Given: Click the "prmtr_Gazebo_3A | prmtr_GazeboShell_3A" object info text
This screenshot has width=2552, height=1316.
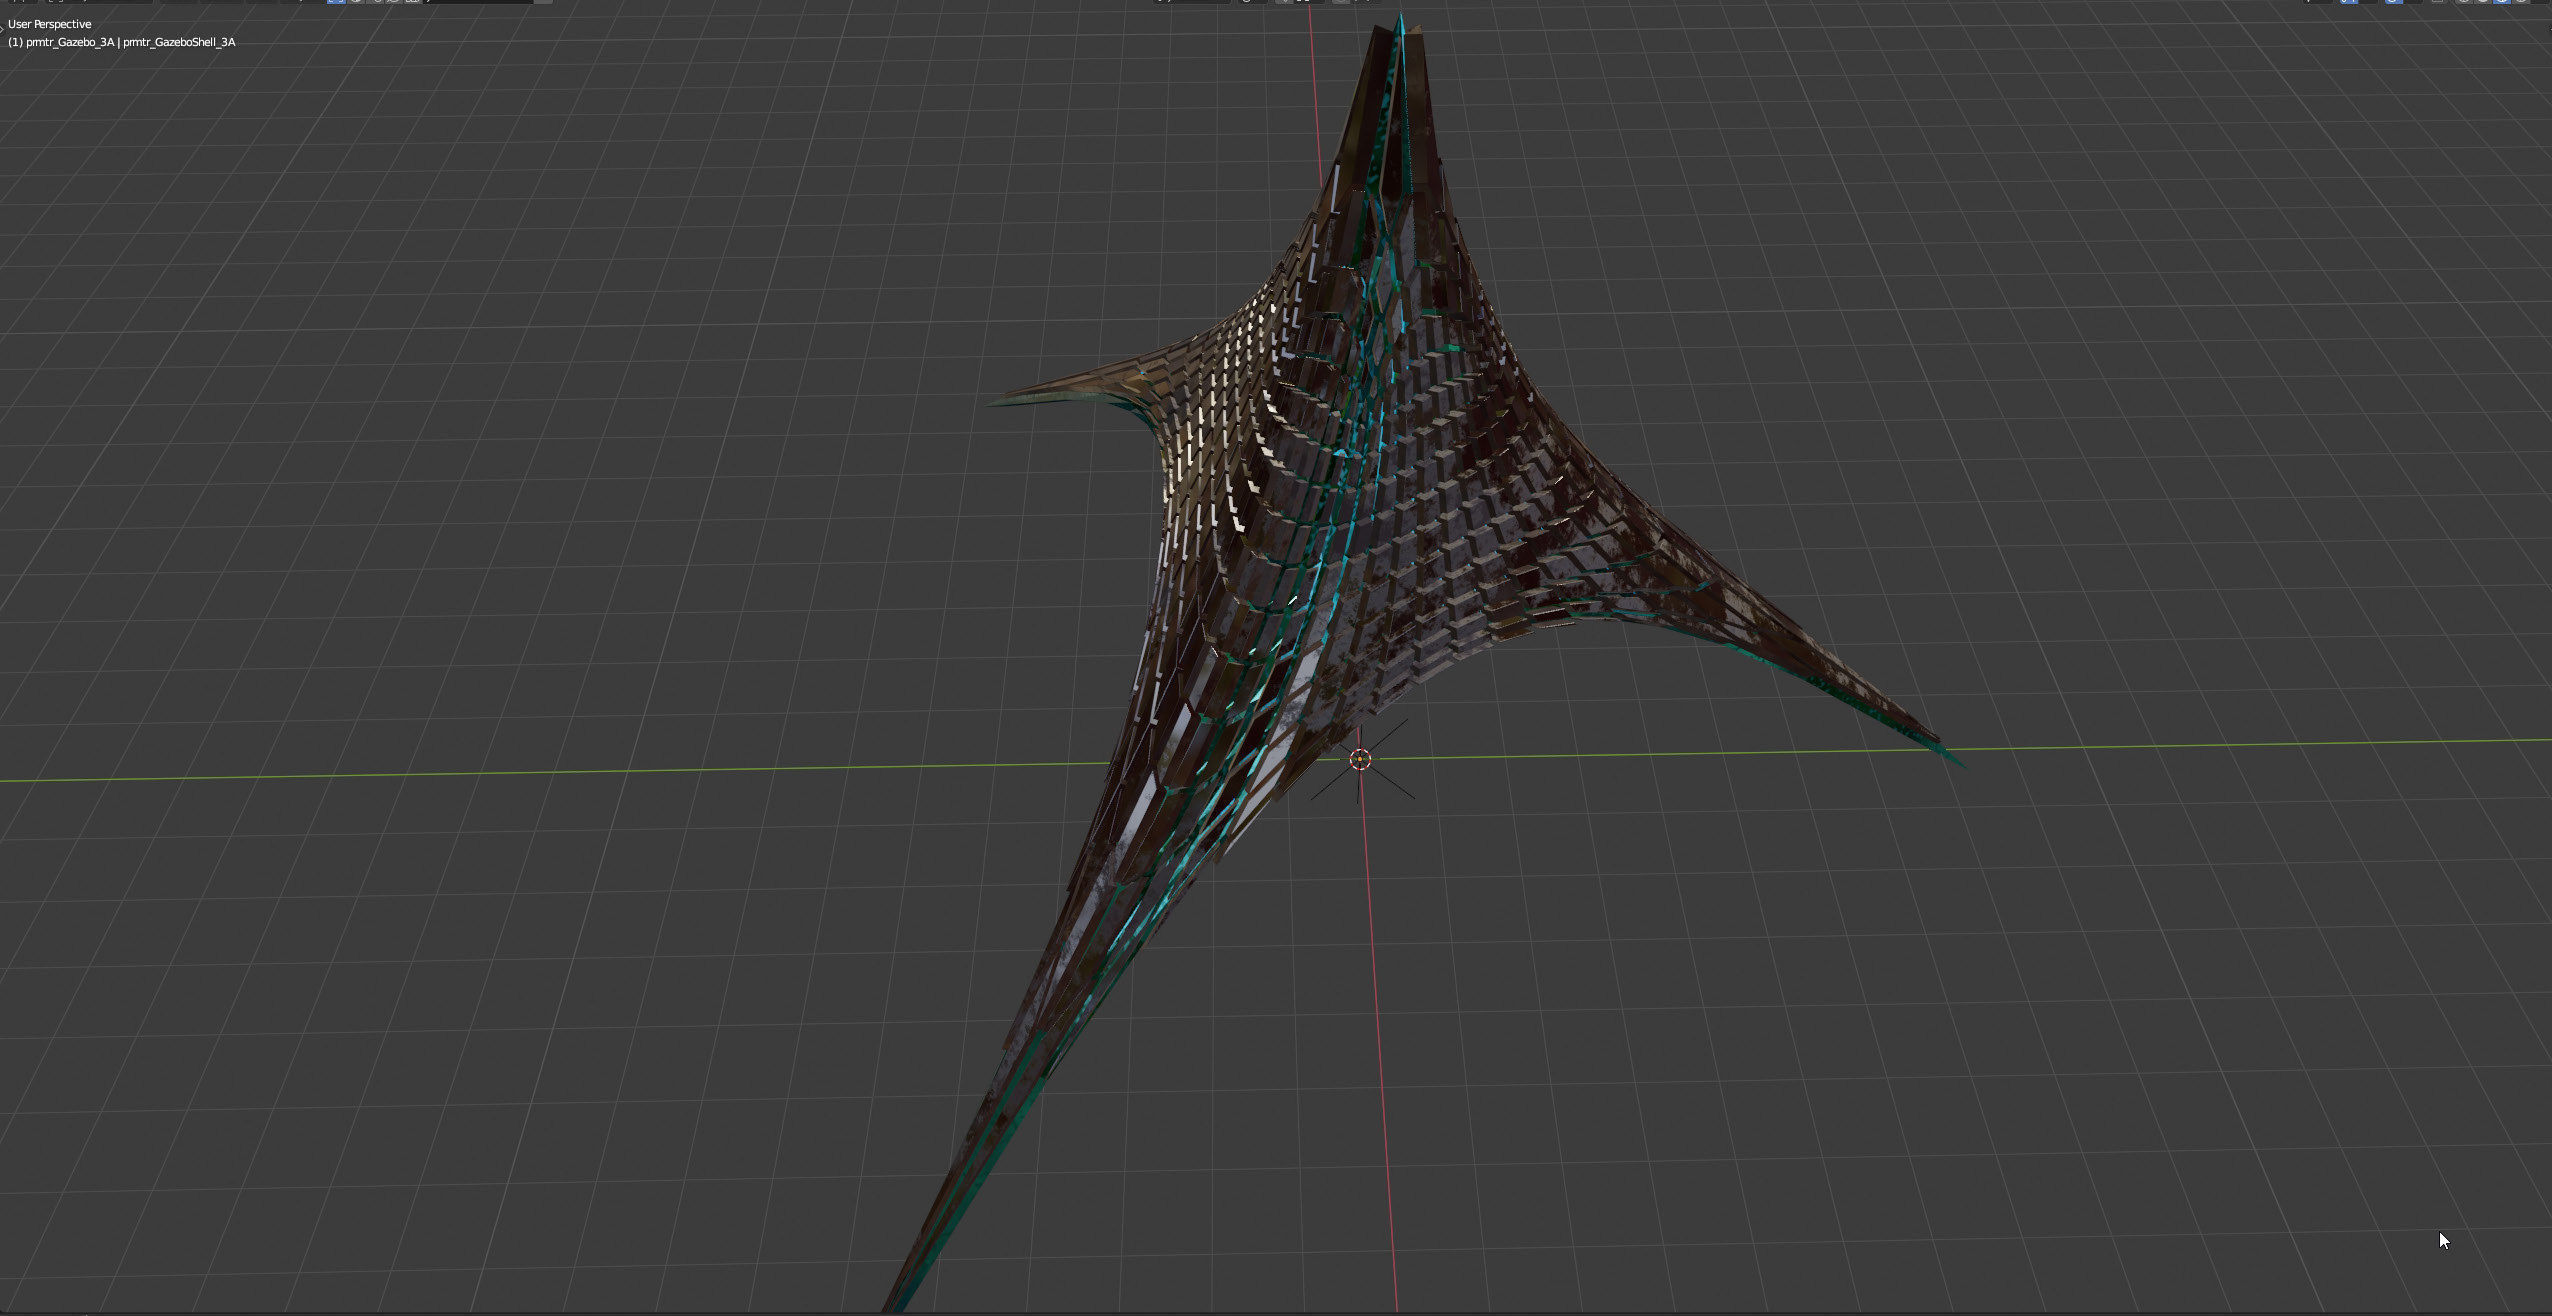Looking at the screenshot, I should pyautogui.click(x=121, y=42).
